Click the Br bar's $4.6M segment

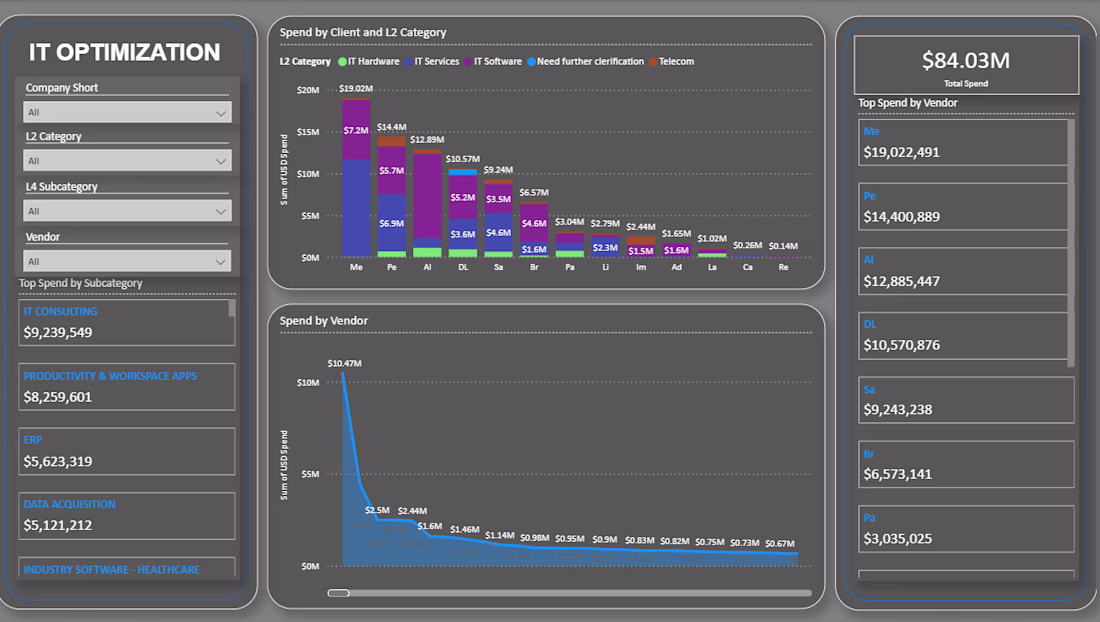click(534, 224)
